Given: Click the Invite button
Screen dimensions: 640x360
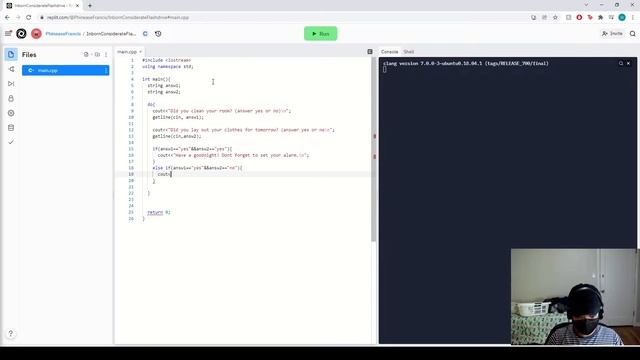Looking at the screenshot, I should click(x=612, y=33).
